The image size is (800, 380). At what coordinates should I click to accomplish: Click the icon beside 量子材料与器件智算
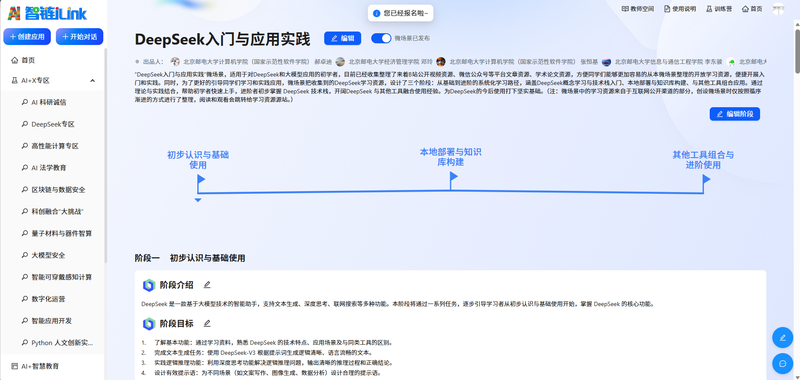click(24, 234)
